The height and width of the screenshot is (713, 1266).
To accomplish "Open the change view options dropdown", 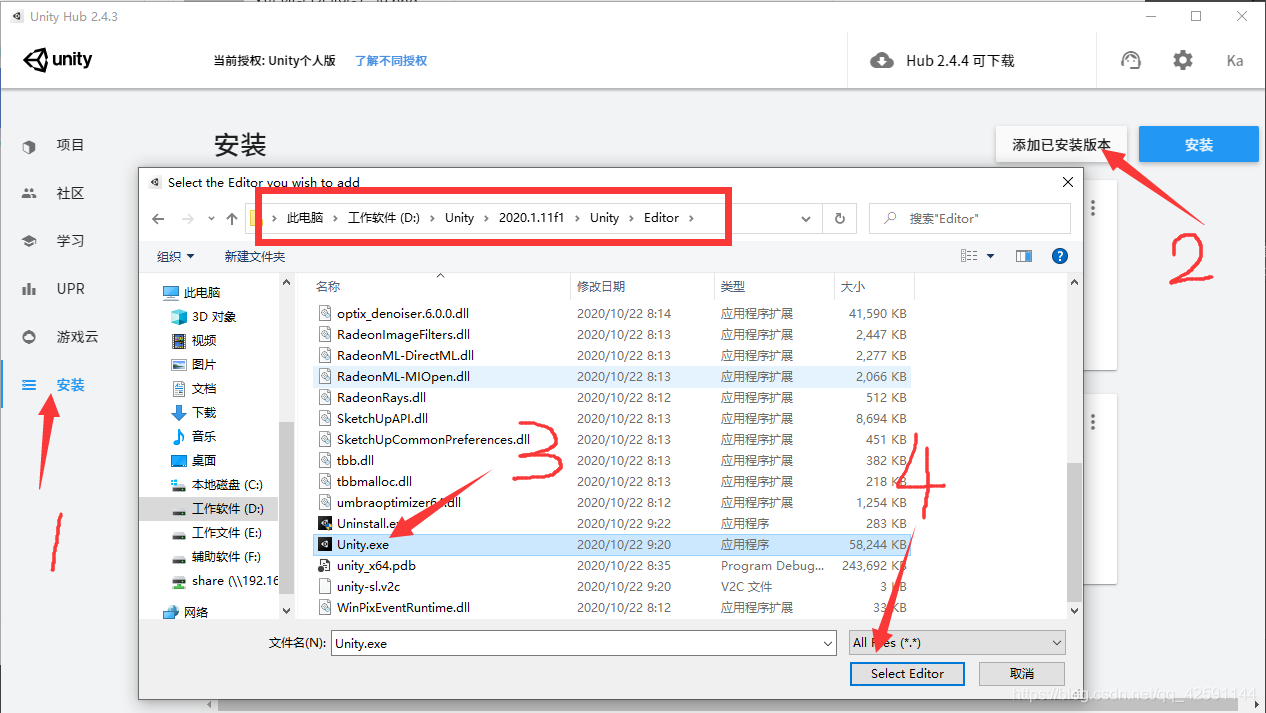I will coord(991,256).
